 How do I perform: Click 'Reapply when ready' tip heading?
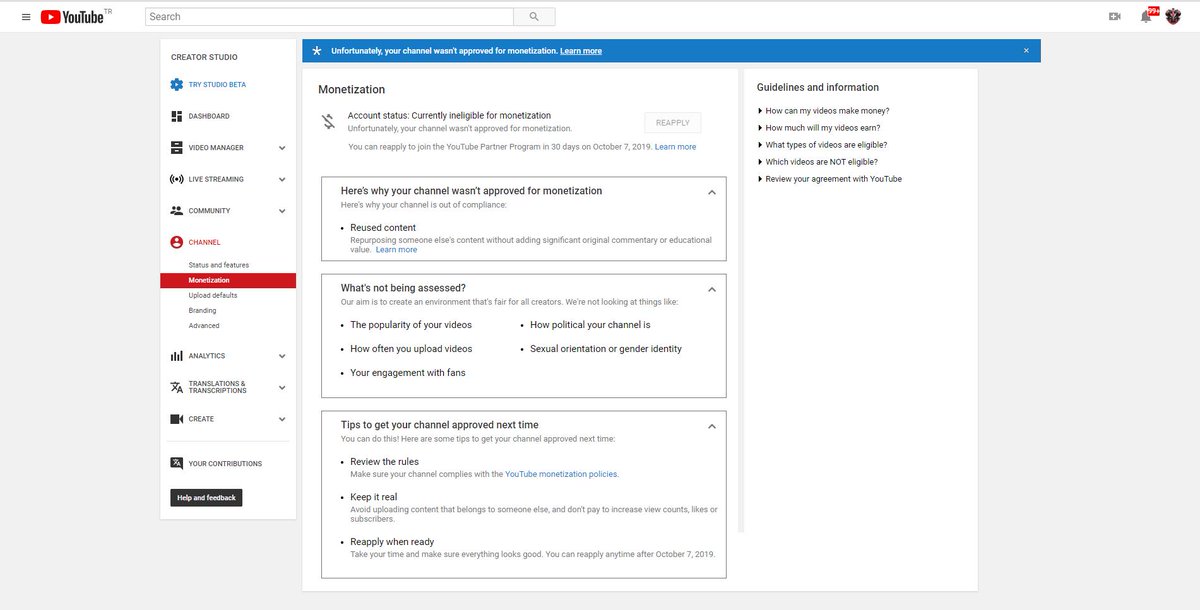tap(392, 542)
